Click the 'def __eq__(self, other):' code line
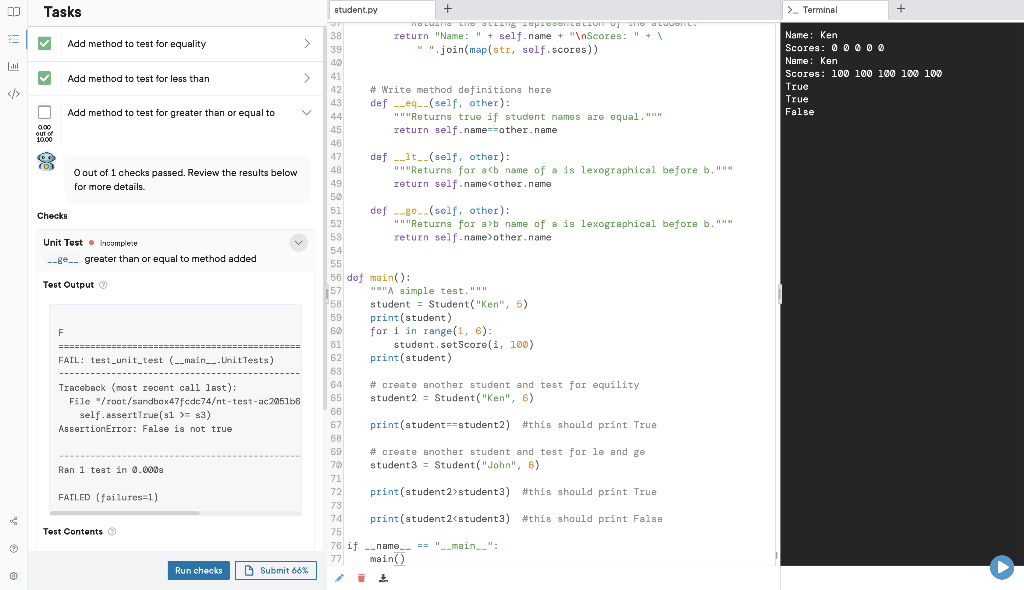This screenshot has height=590, width=1024. coord(440,103)
